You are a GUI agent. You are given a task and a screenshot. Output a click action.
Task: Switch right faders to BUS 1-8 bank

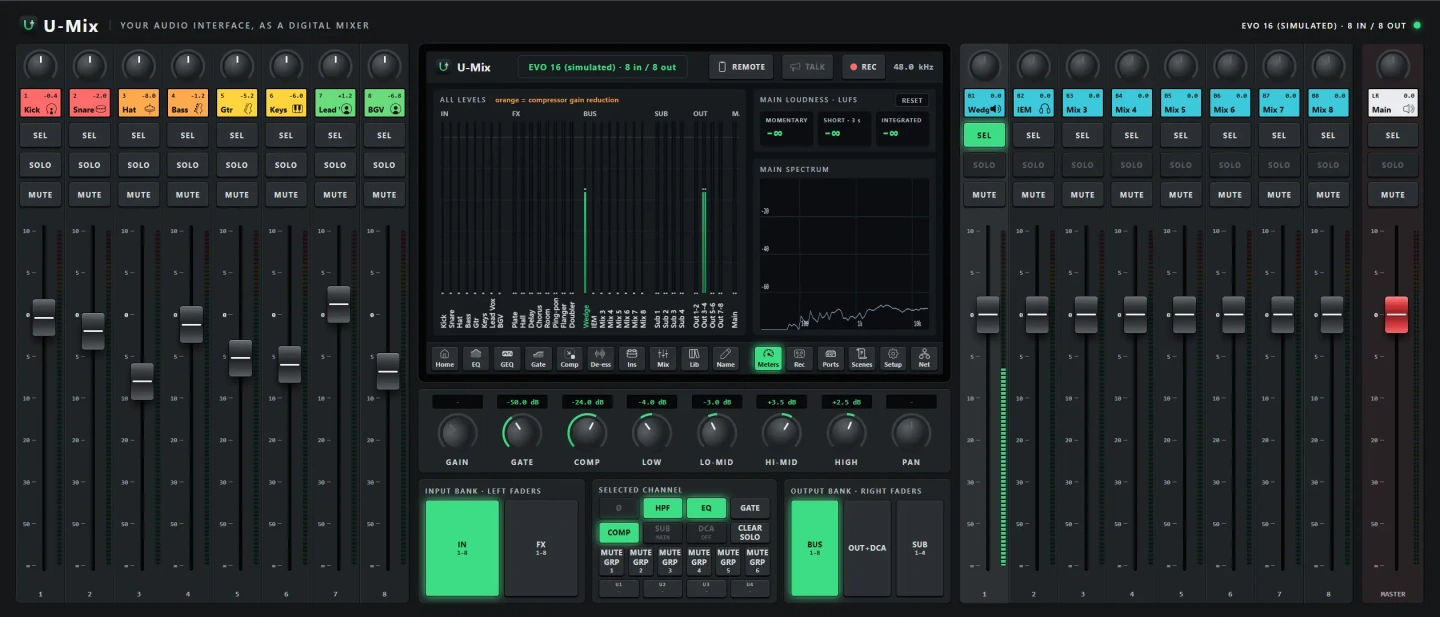[x=815, y=548]
